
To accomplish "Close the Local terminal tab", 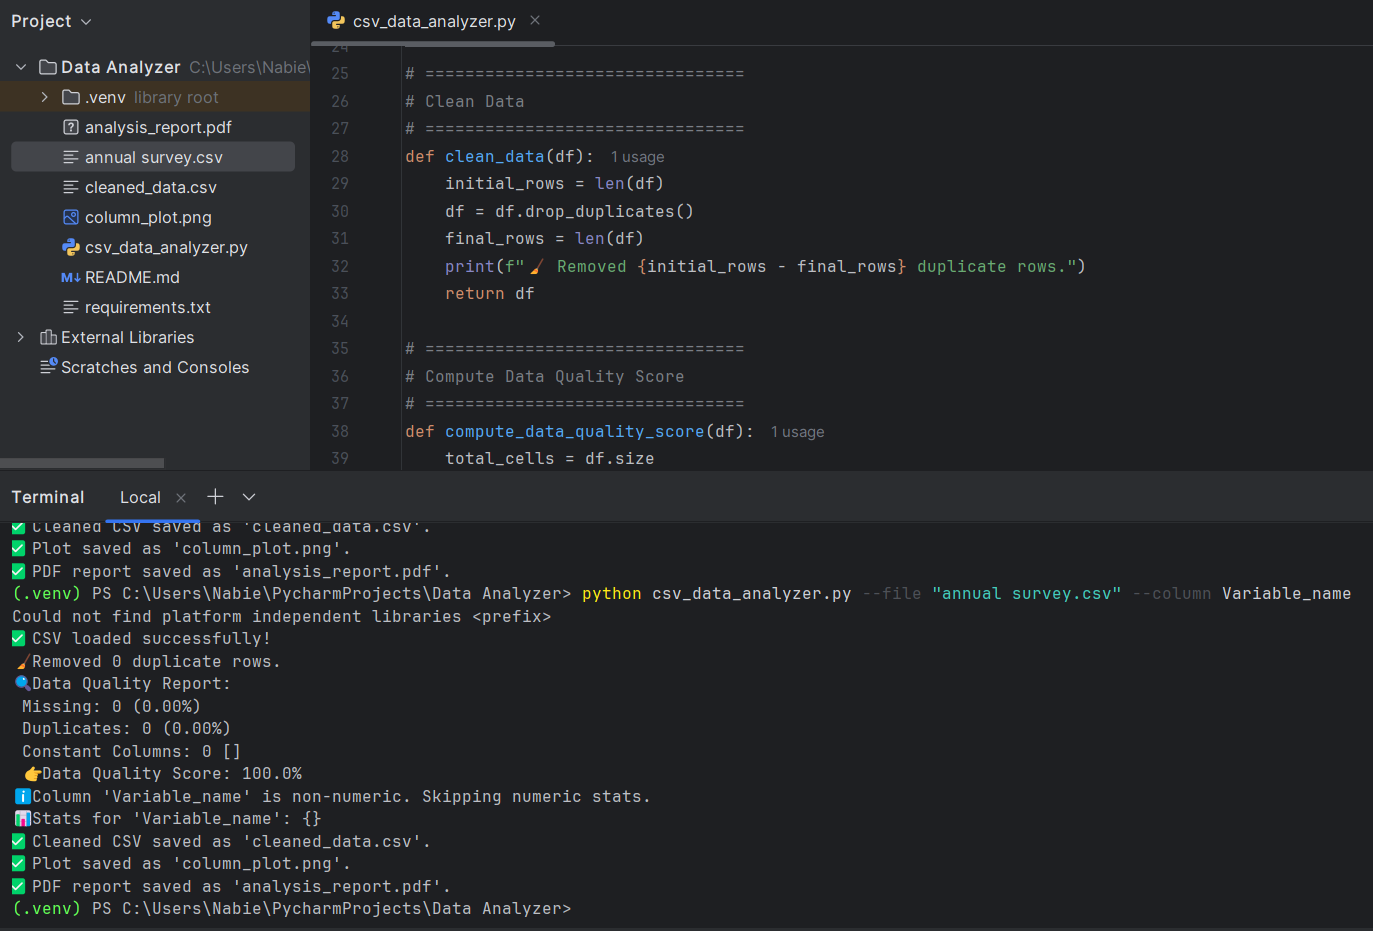I will pos(181,498).
